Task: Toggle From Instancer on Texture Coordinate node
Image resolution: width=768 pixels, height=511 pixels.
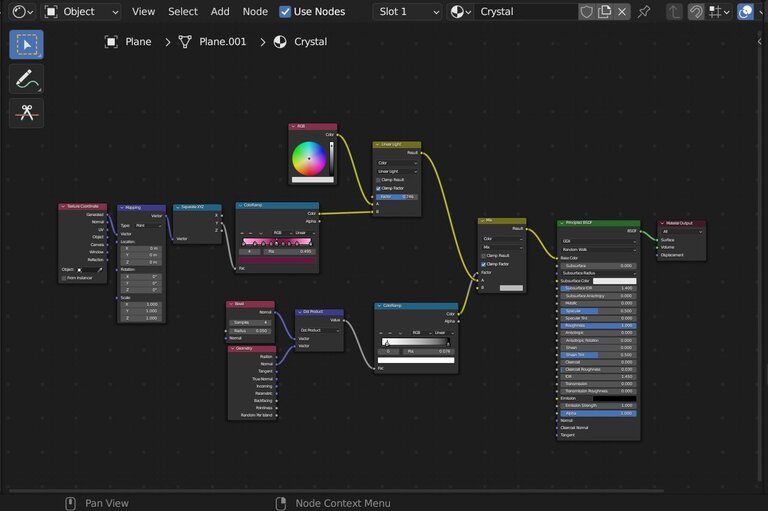Action: coord(64,278)
